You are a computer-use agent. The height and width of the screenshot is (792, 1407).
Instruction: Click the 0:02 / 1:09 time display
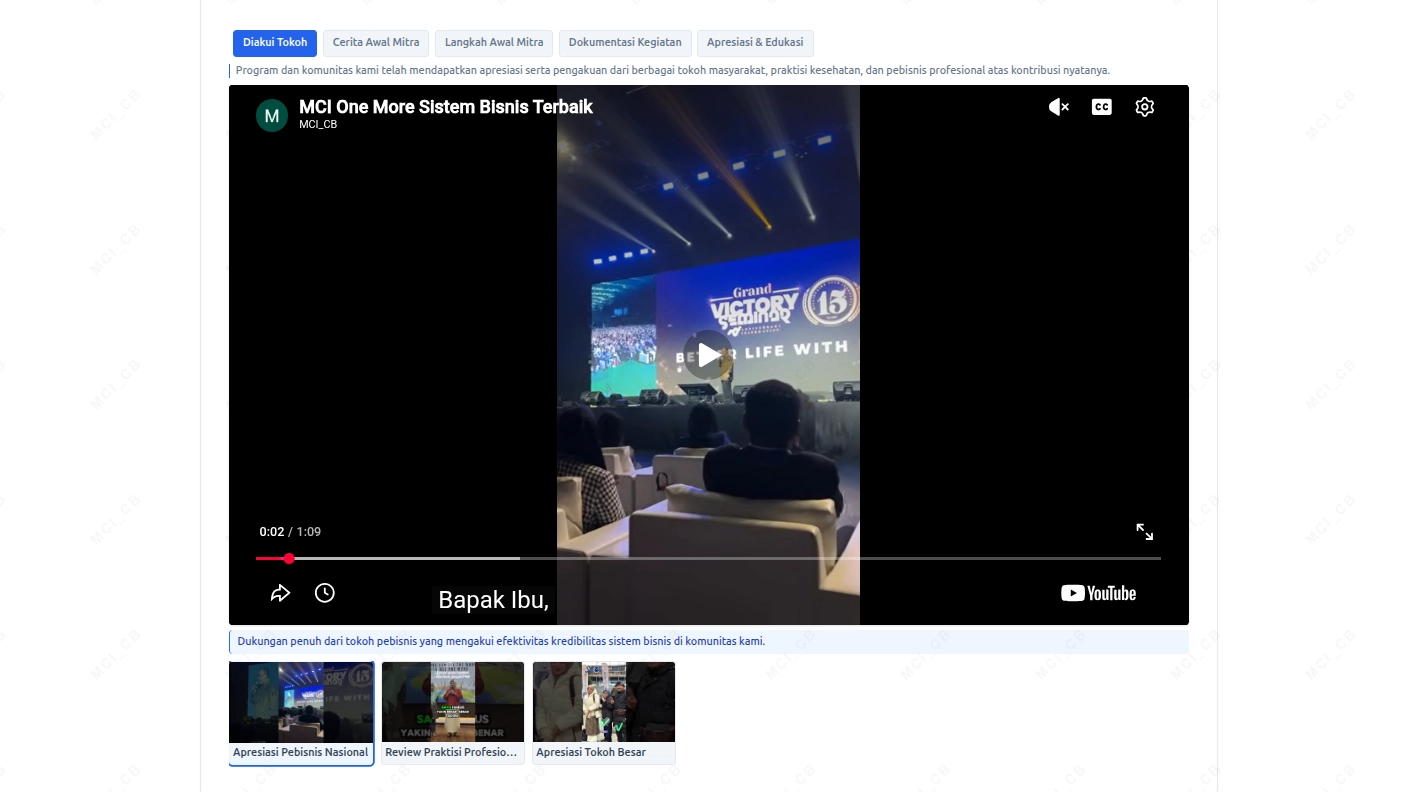point(290,532)
